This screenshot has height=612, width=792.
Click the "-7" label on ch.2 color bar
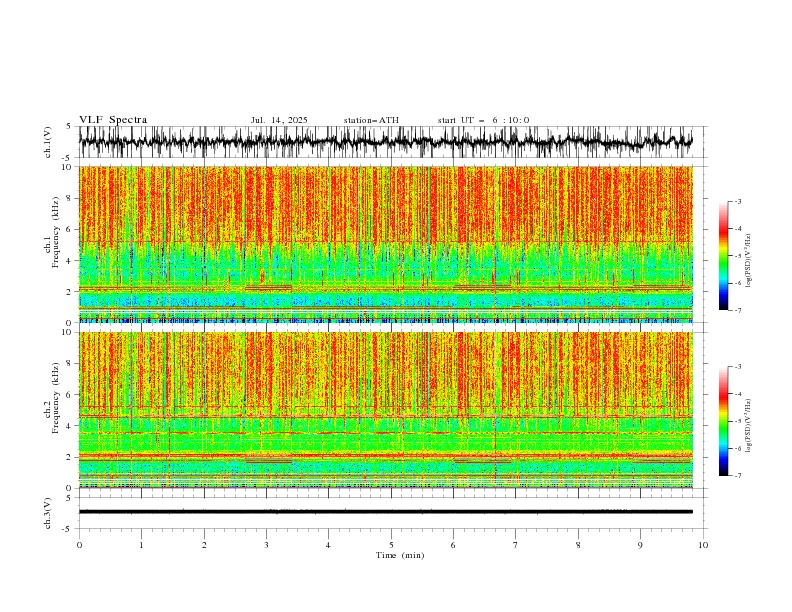pos(737,476)
